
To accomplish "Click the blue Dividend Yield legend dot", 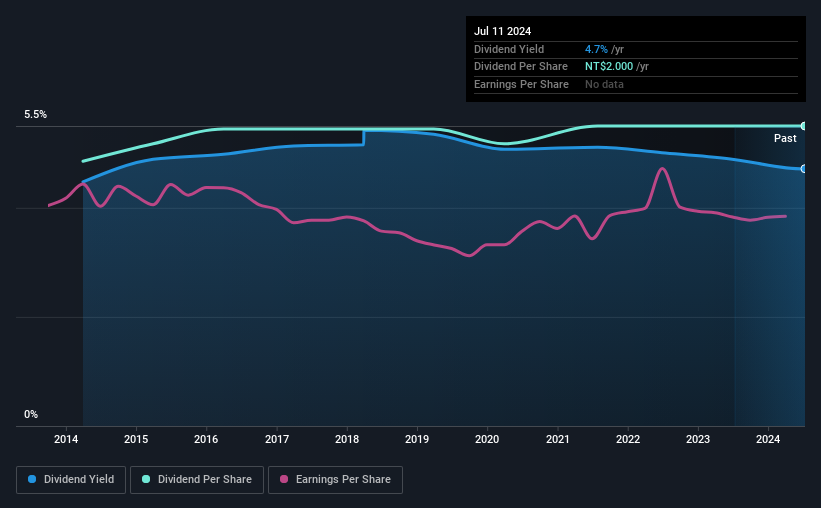I will tap(32, 479).
